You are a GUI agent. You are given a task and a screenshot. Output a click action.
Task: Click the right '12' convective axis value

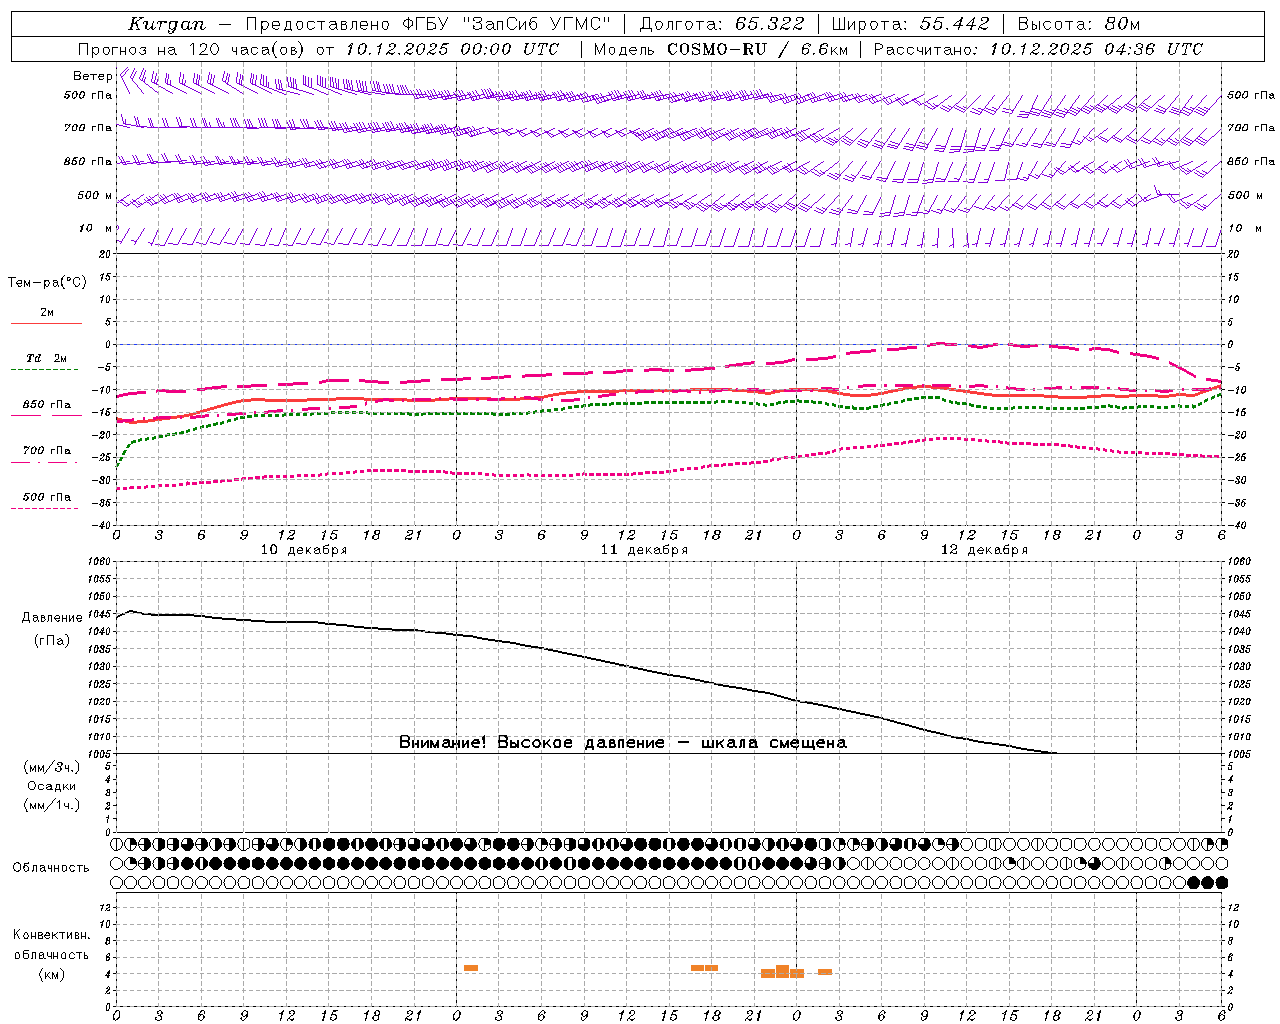tap(1234, 907)
